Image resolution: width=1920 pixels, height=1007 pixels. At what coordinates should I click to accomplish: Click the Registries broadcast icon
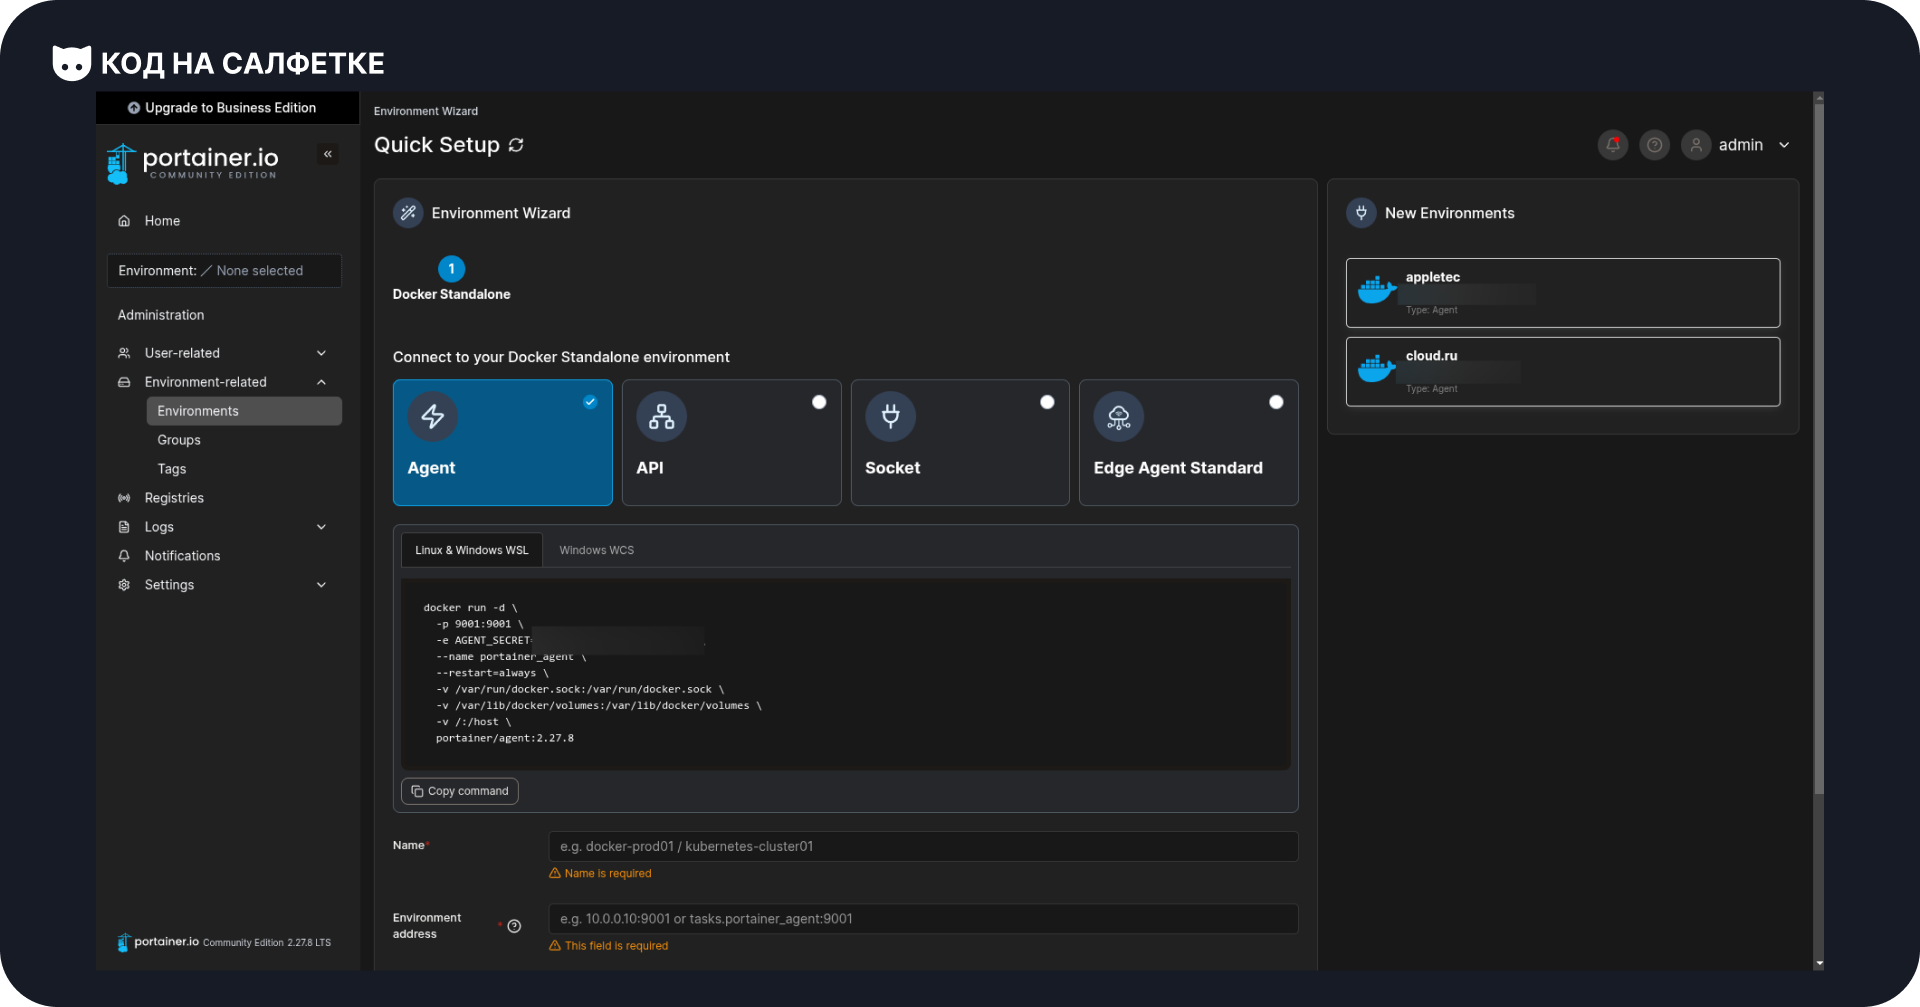124,498
